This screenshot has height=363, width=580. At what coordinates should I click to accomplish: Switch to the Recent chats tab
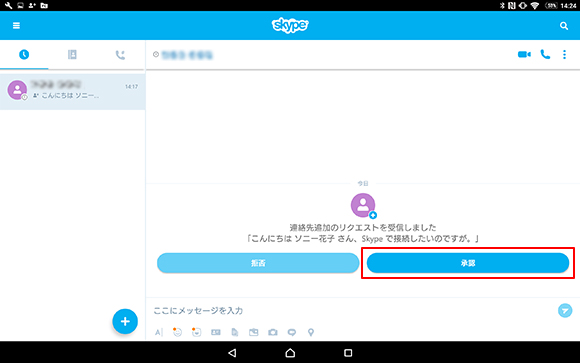coord(24,55)
